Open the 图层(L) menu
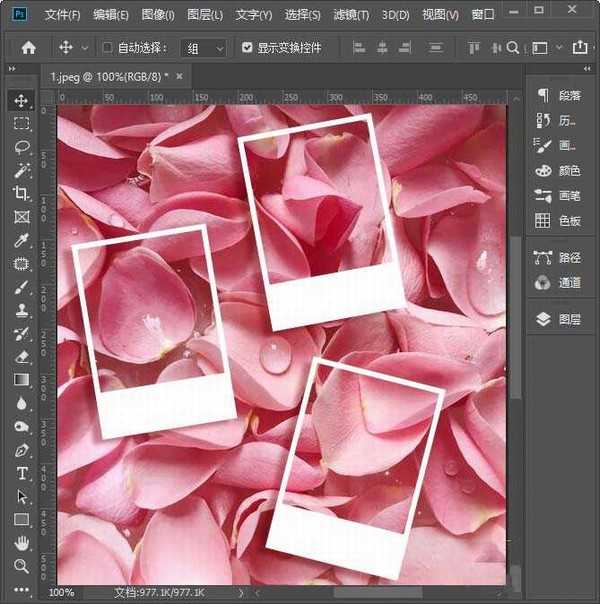Viewport: 600px width, 604px height. coord(205,15)
